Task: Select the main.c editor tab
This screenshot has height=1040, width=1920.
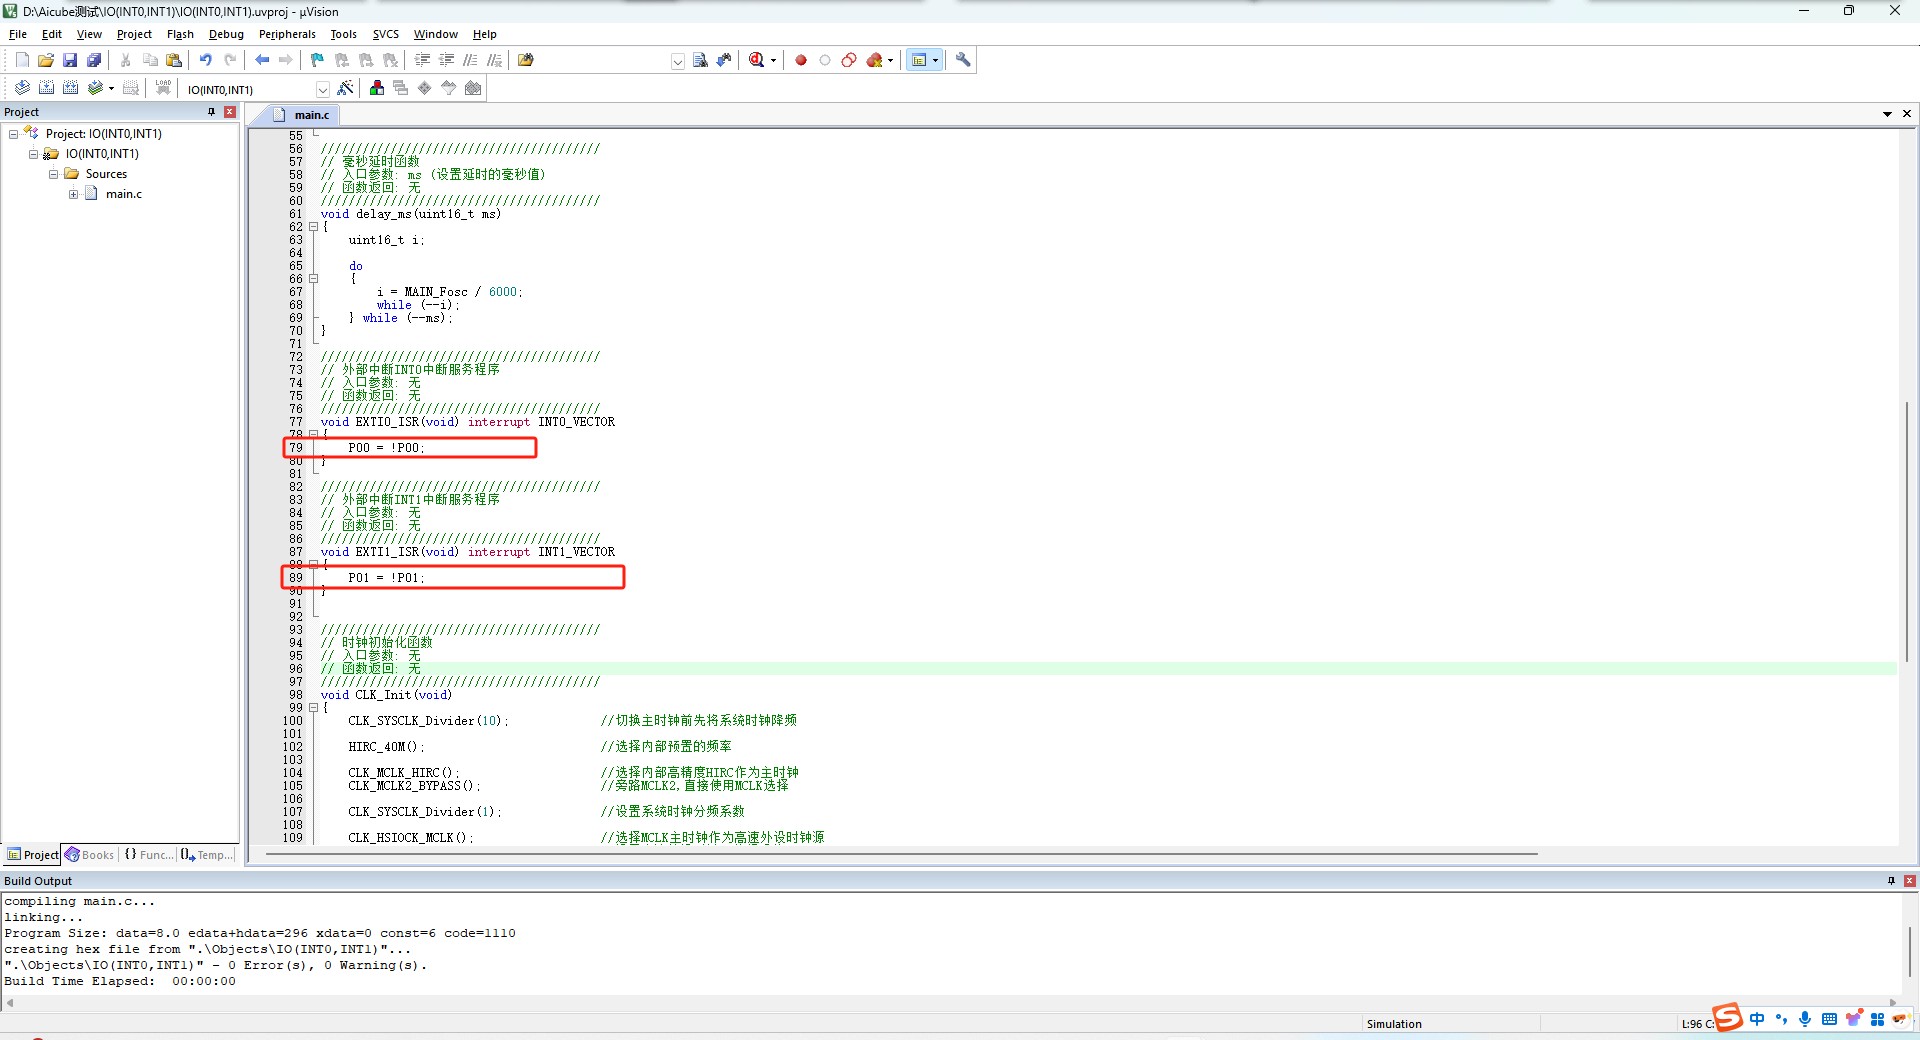Action: [302, 115]
